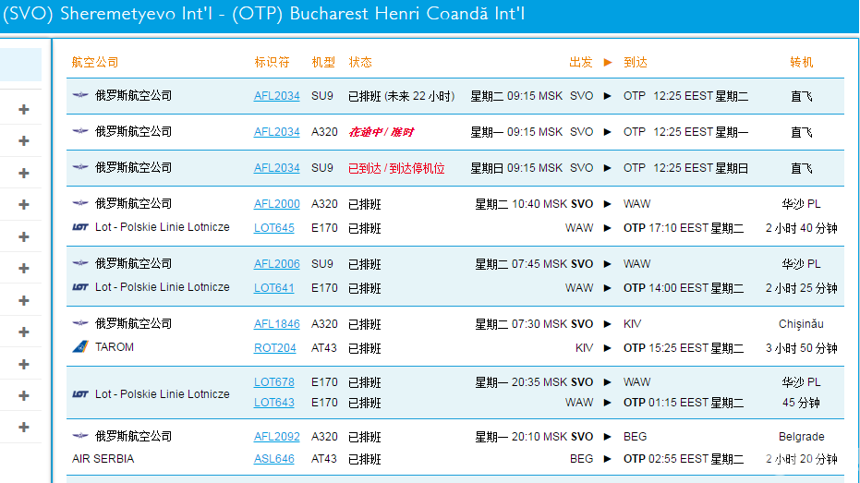The height and width of the screenshot is (483, 860).
Task: Open flight link ASL646
Action: point(274,459)
